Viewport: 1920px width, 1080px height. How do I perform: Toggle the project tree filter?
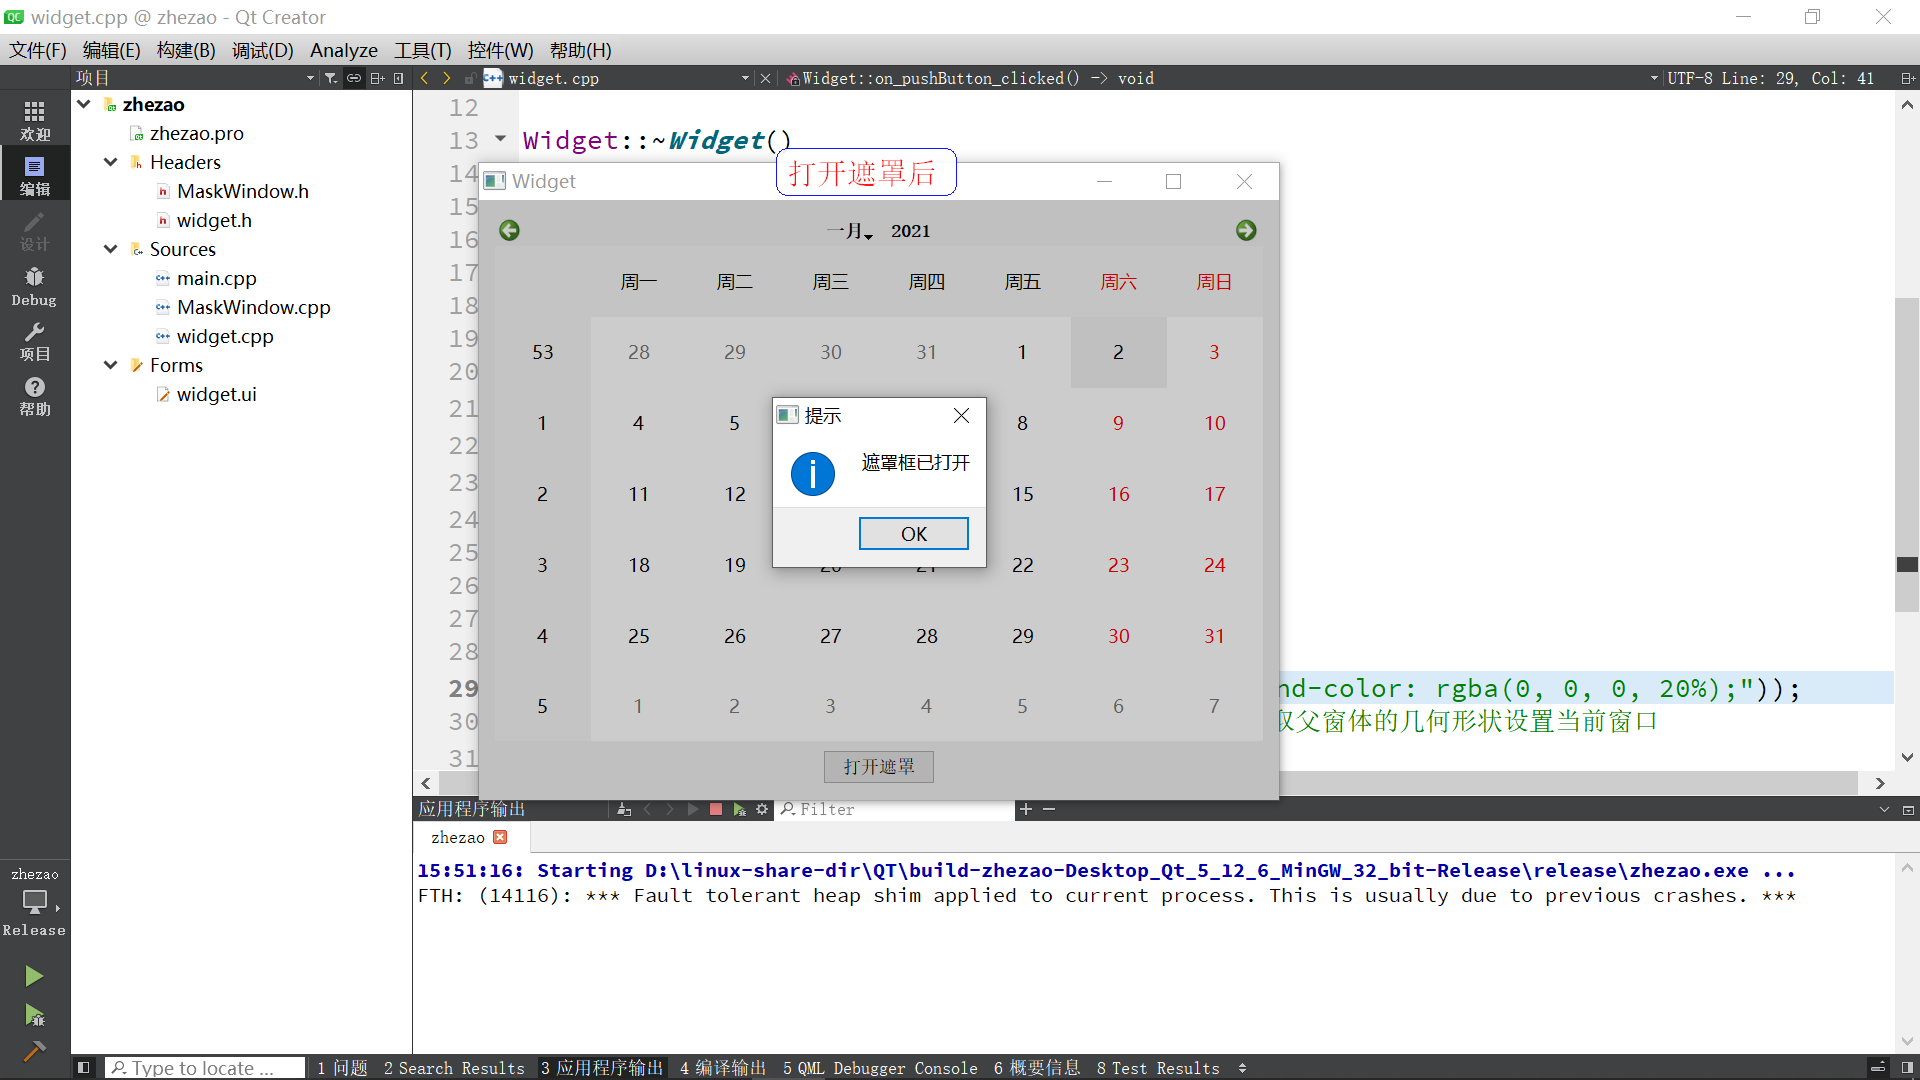[x=331, y=78]
